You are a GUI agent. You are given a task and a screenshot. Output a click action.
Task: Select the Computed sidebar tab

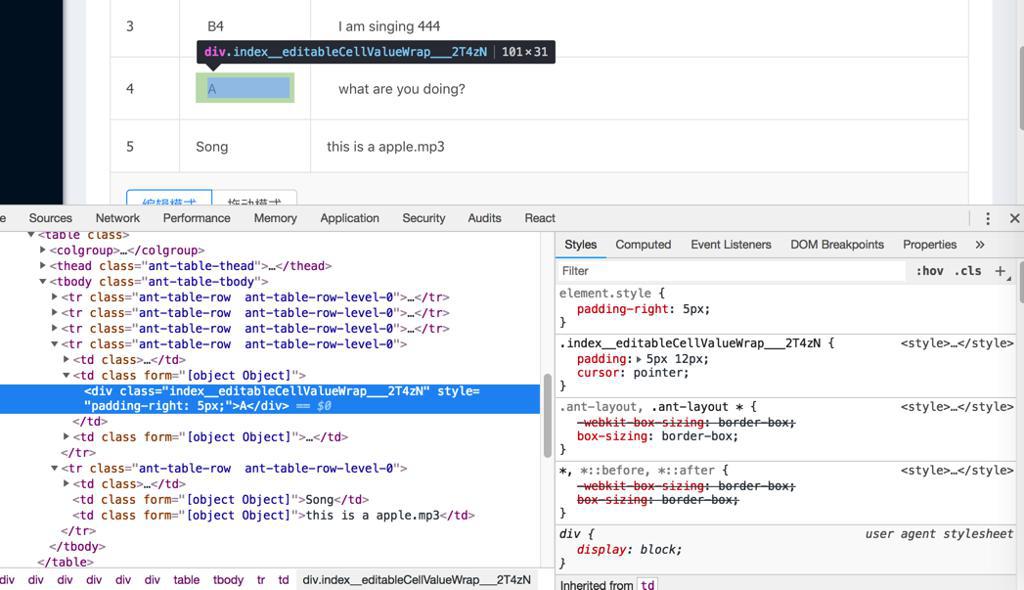pyautogui.click(x=643, y=244)
